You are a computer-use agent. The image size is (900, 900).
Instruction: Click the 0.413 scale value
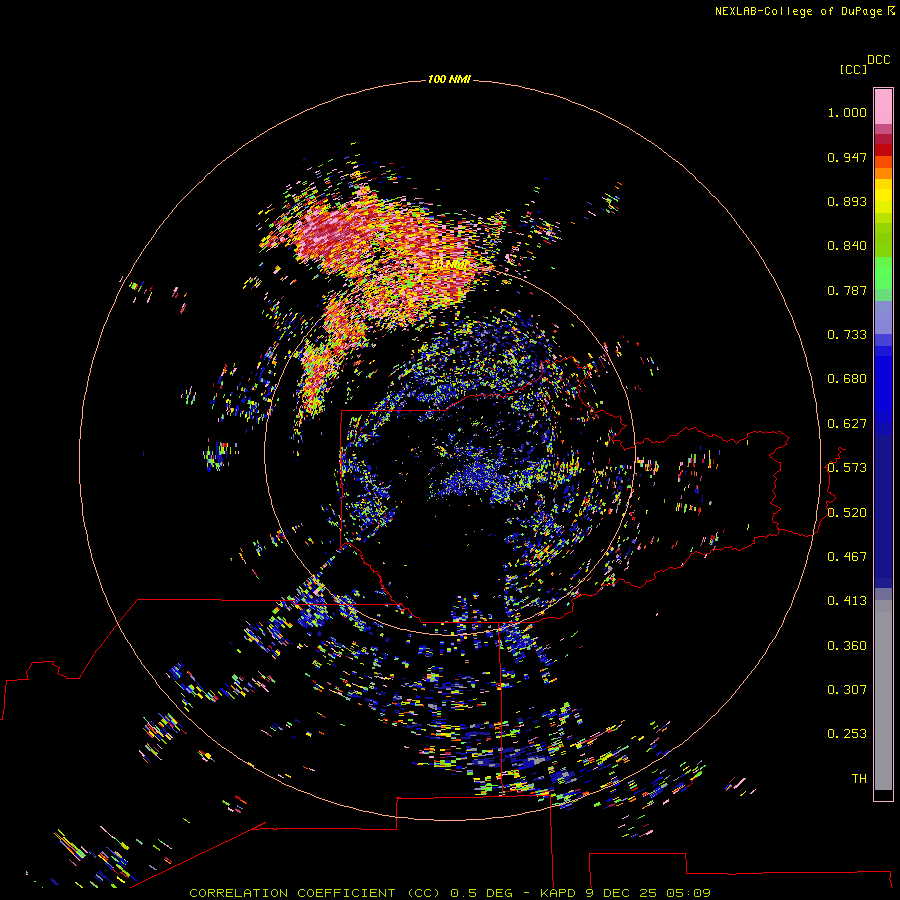tap(847, 601)
